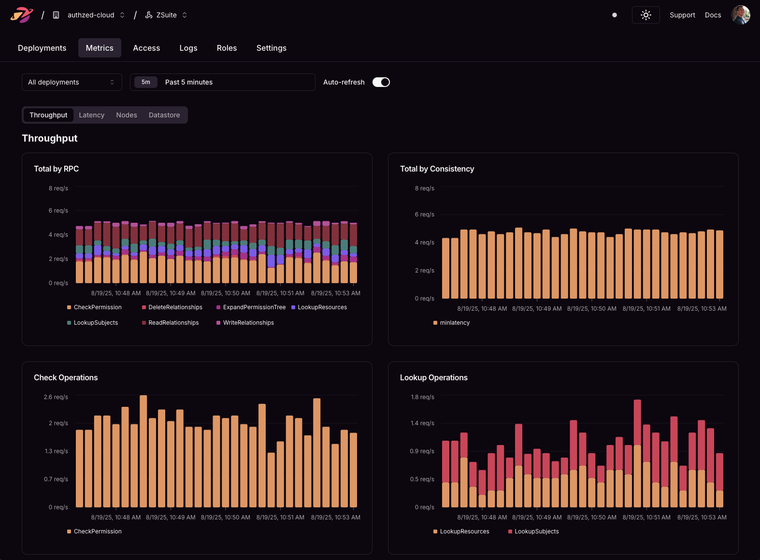Image resolution: width=760 pixels, height=560 pixels.
Task: Select the Latency metrics sub-tab
Action: 91,115
